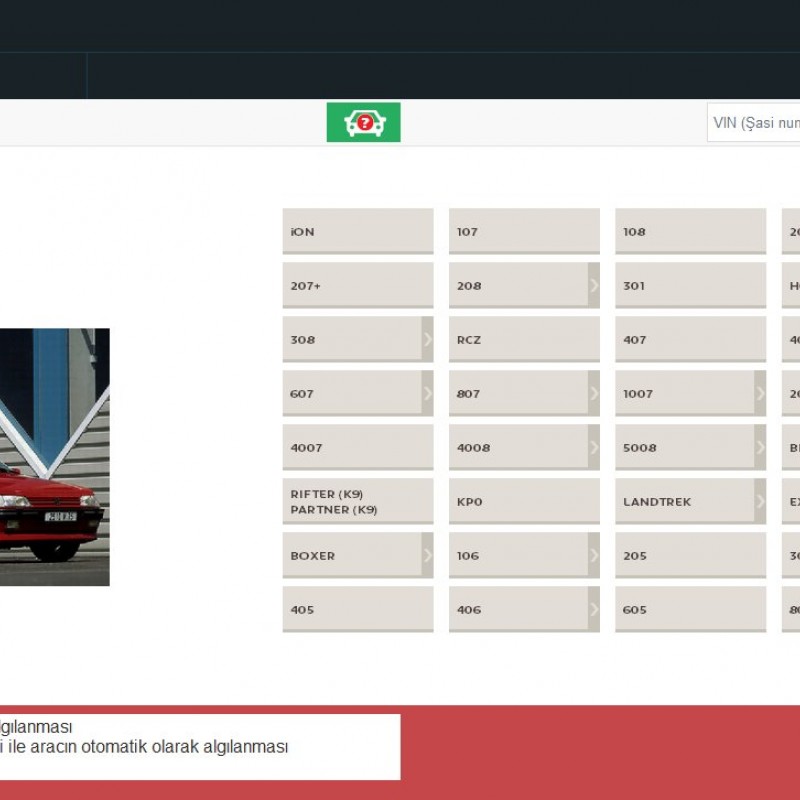Screen dimensions: 800x800
Task: Choose the KP0 model
Action: point(520,501)
